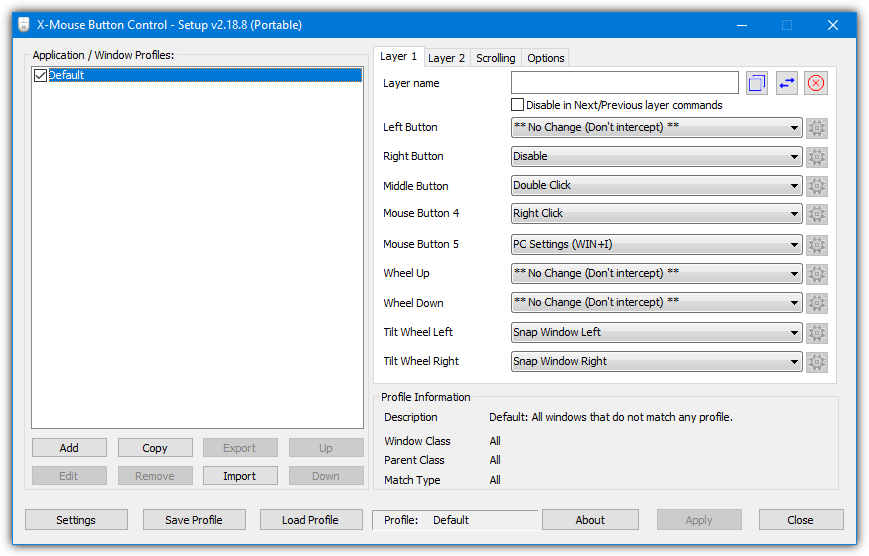
Task: Switch to the Scrolling tab
Action: tap(495, 58)
